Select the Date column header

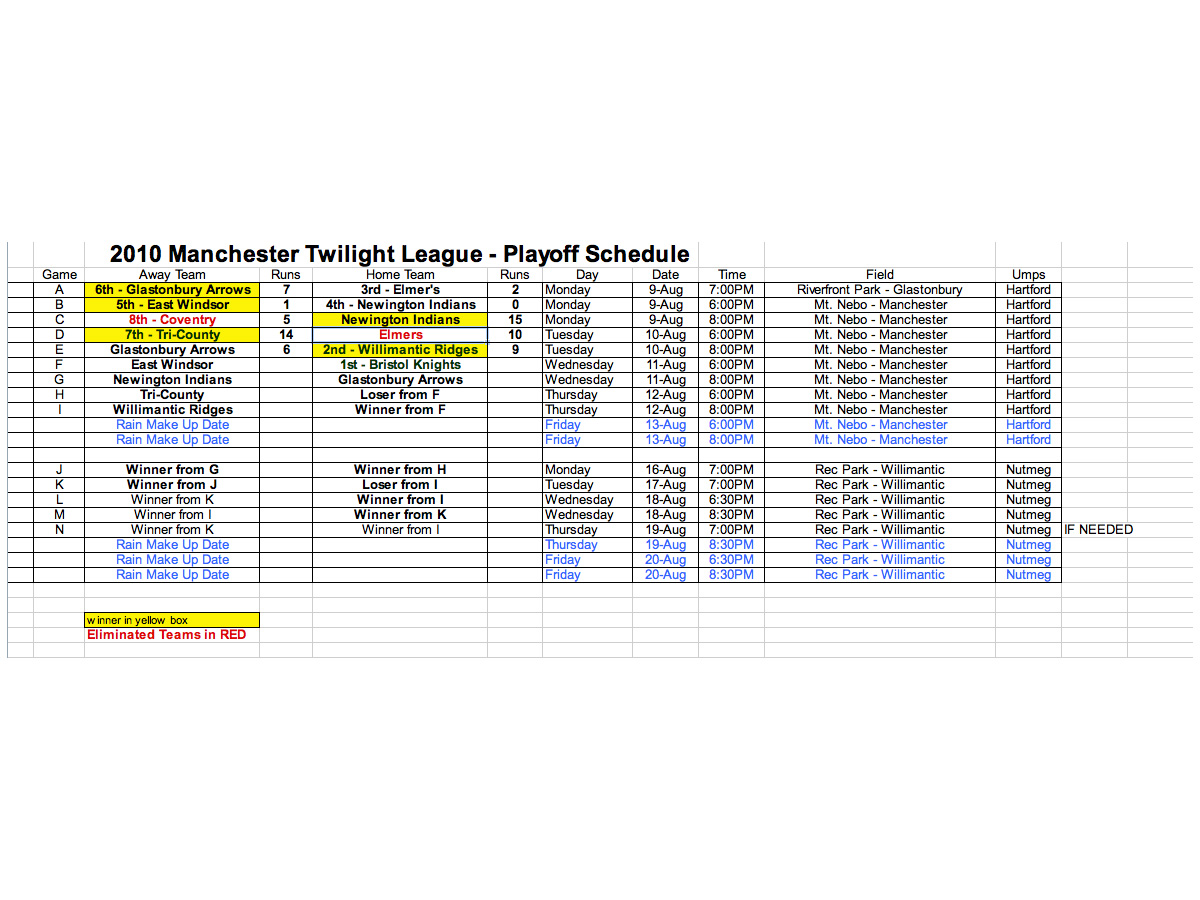click(x=665, y=274)
